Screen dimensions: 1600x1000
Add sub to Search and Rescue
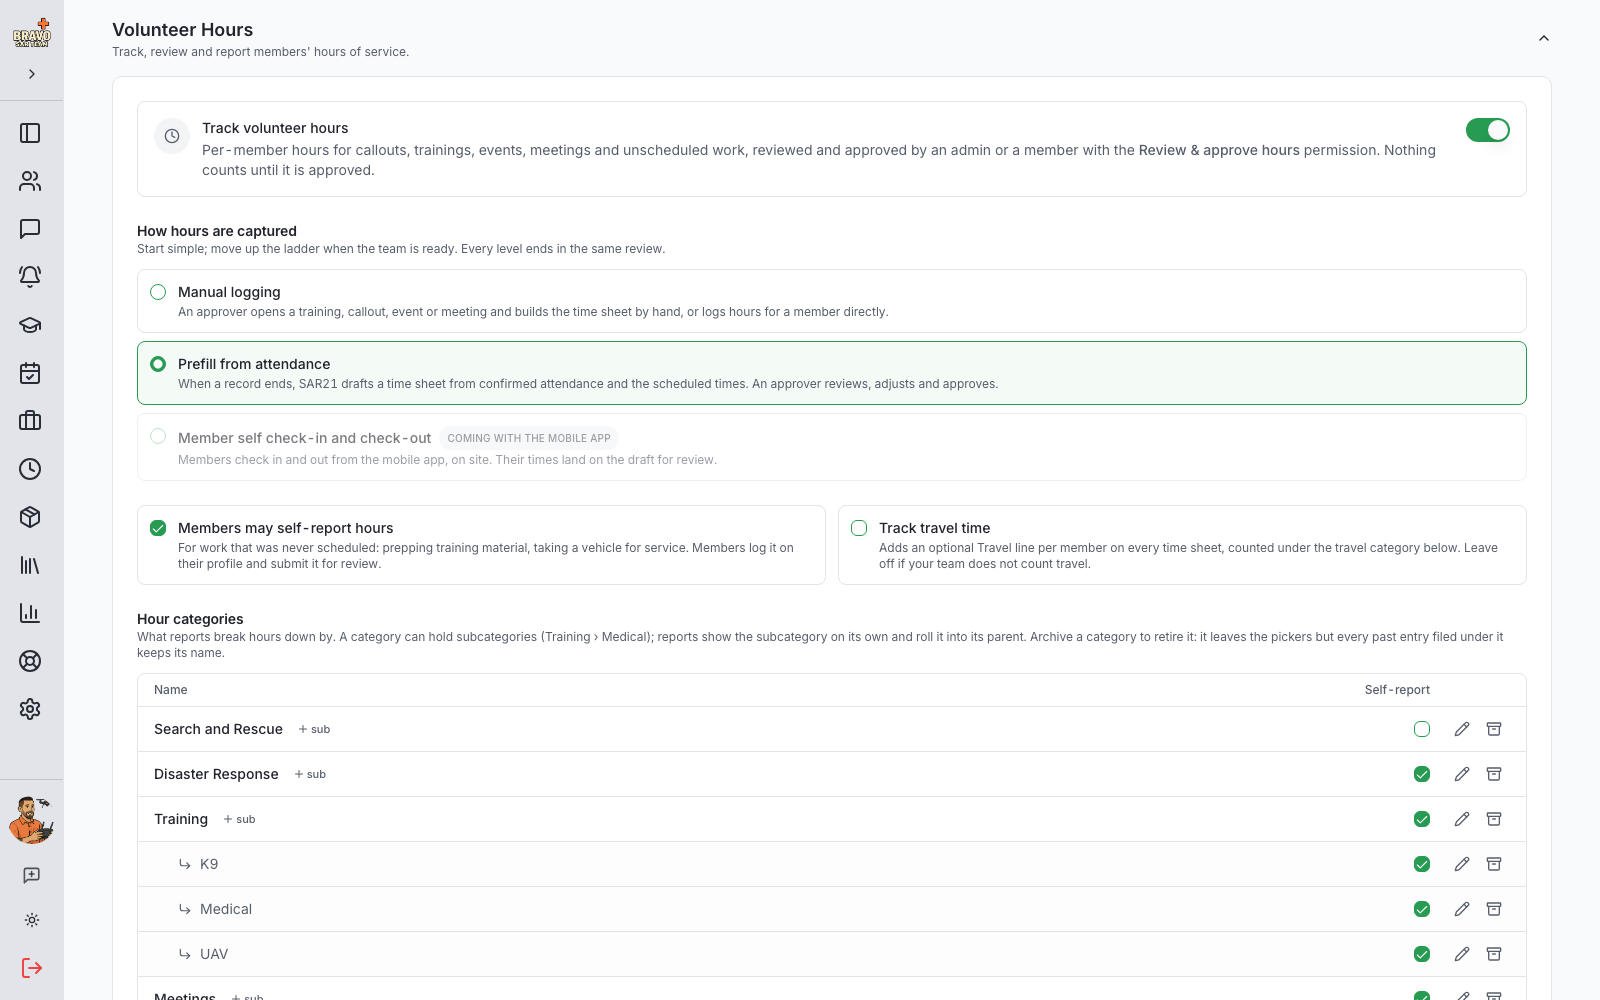[x=314, y=729]
